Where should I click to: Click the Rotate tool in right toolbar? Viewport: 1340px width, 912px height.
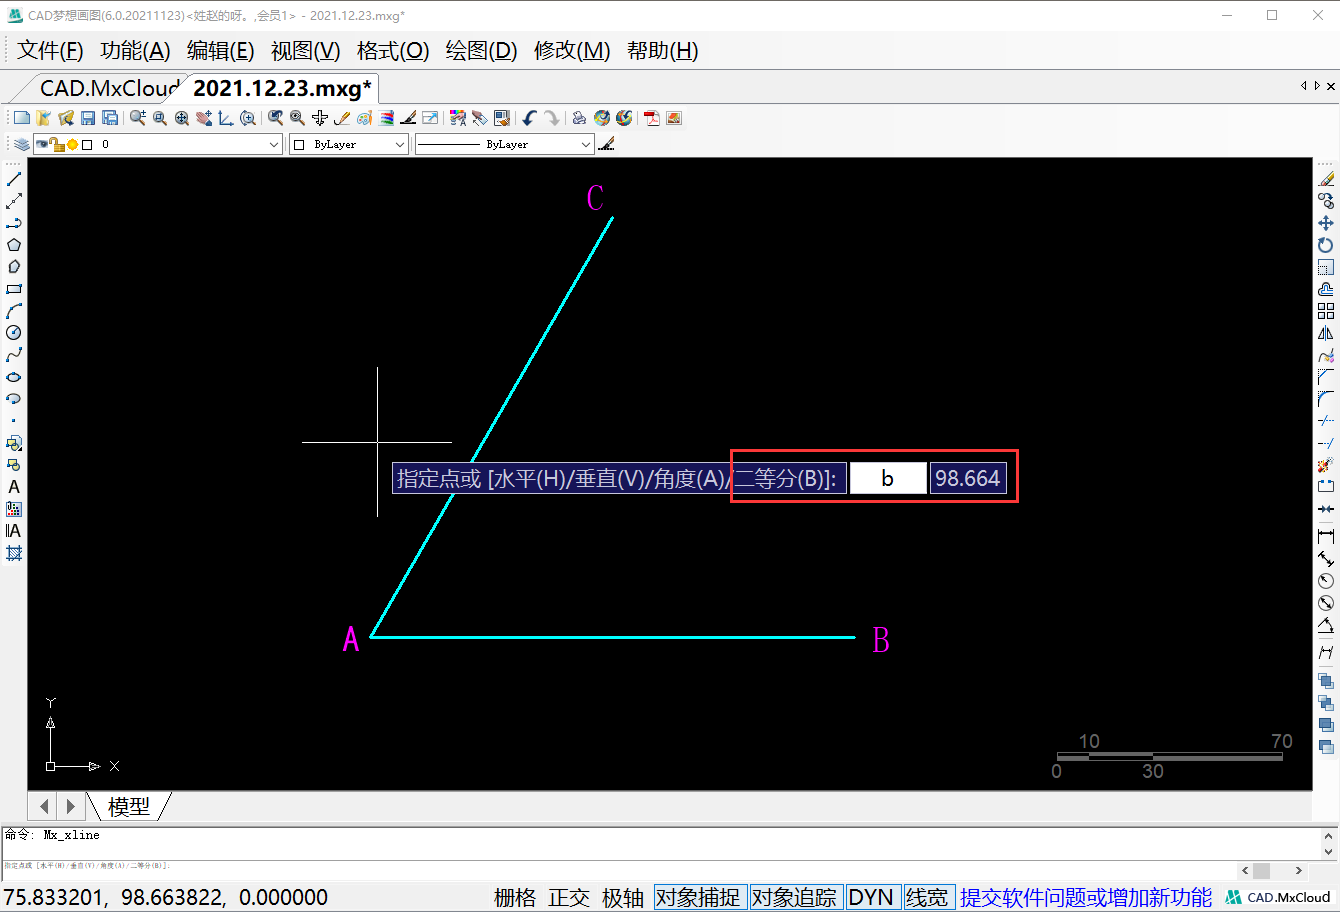click(x=1326, y=245)
